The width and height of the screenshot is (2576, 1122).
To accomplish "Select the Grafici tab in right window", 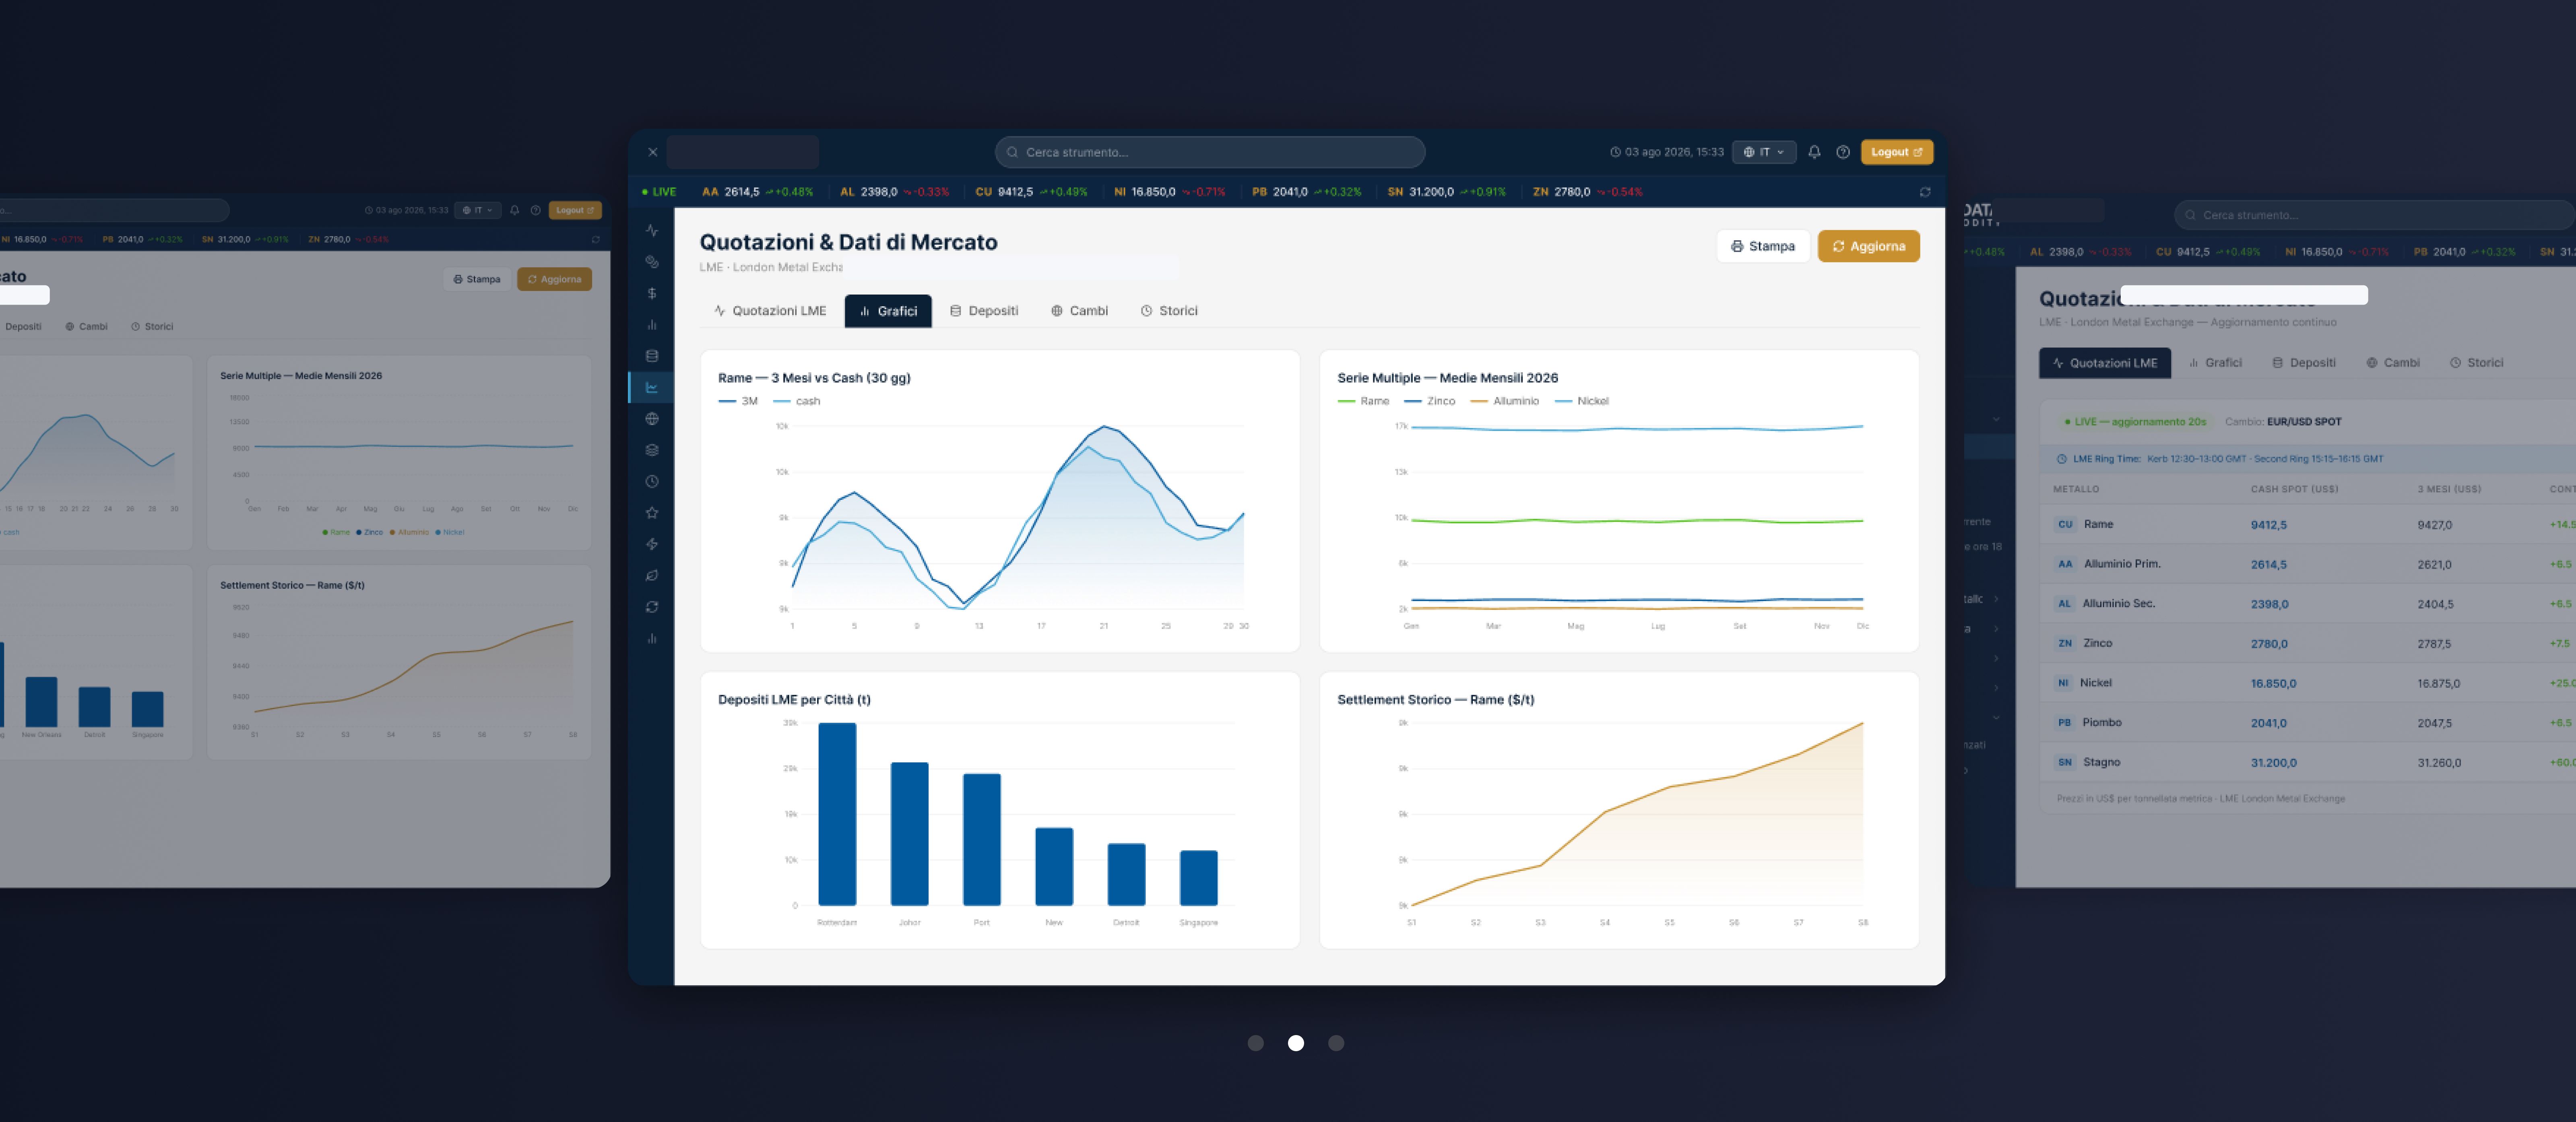I will pyautogui.click(x=2216, y=363).
